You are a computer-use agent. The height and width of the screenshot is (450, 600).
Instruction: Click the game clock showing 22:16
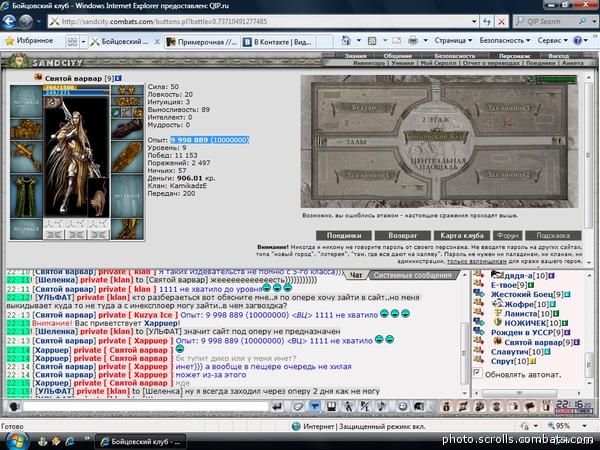click(572, 406)
